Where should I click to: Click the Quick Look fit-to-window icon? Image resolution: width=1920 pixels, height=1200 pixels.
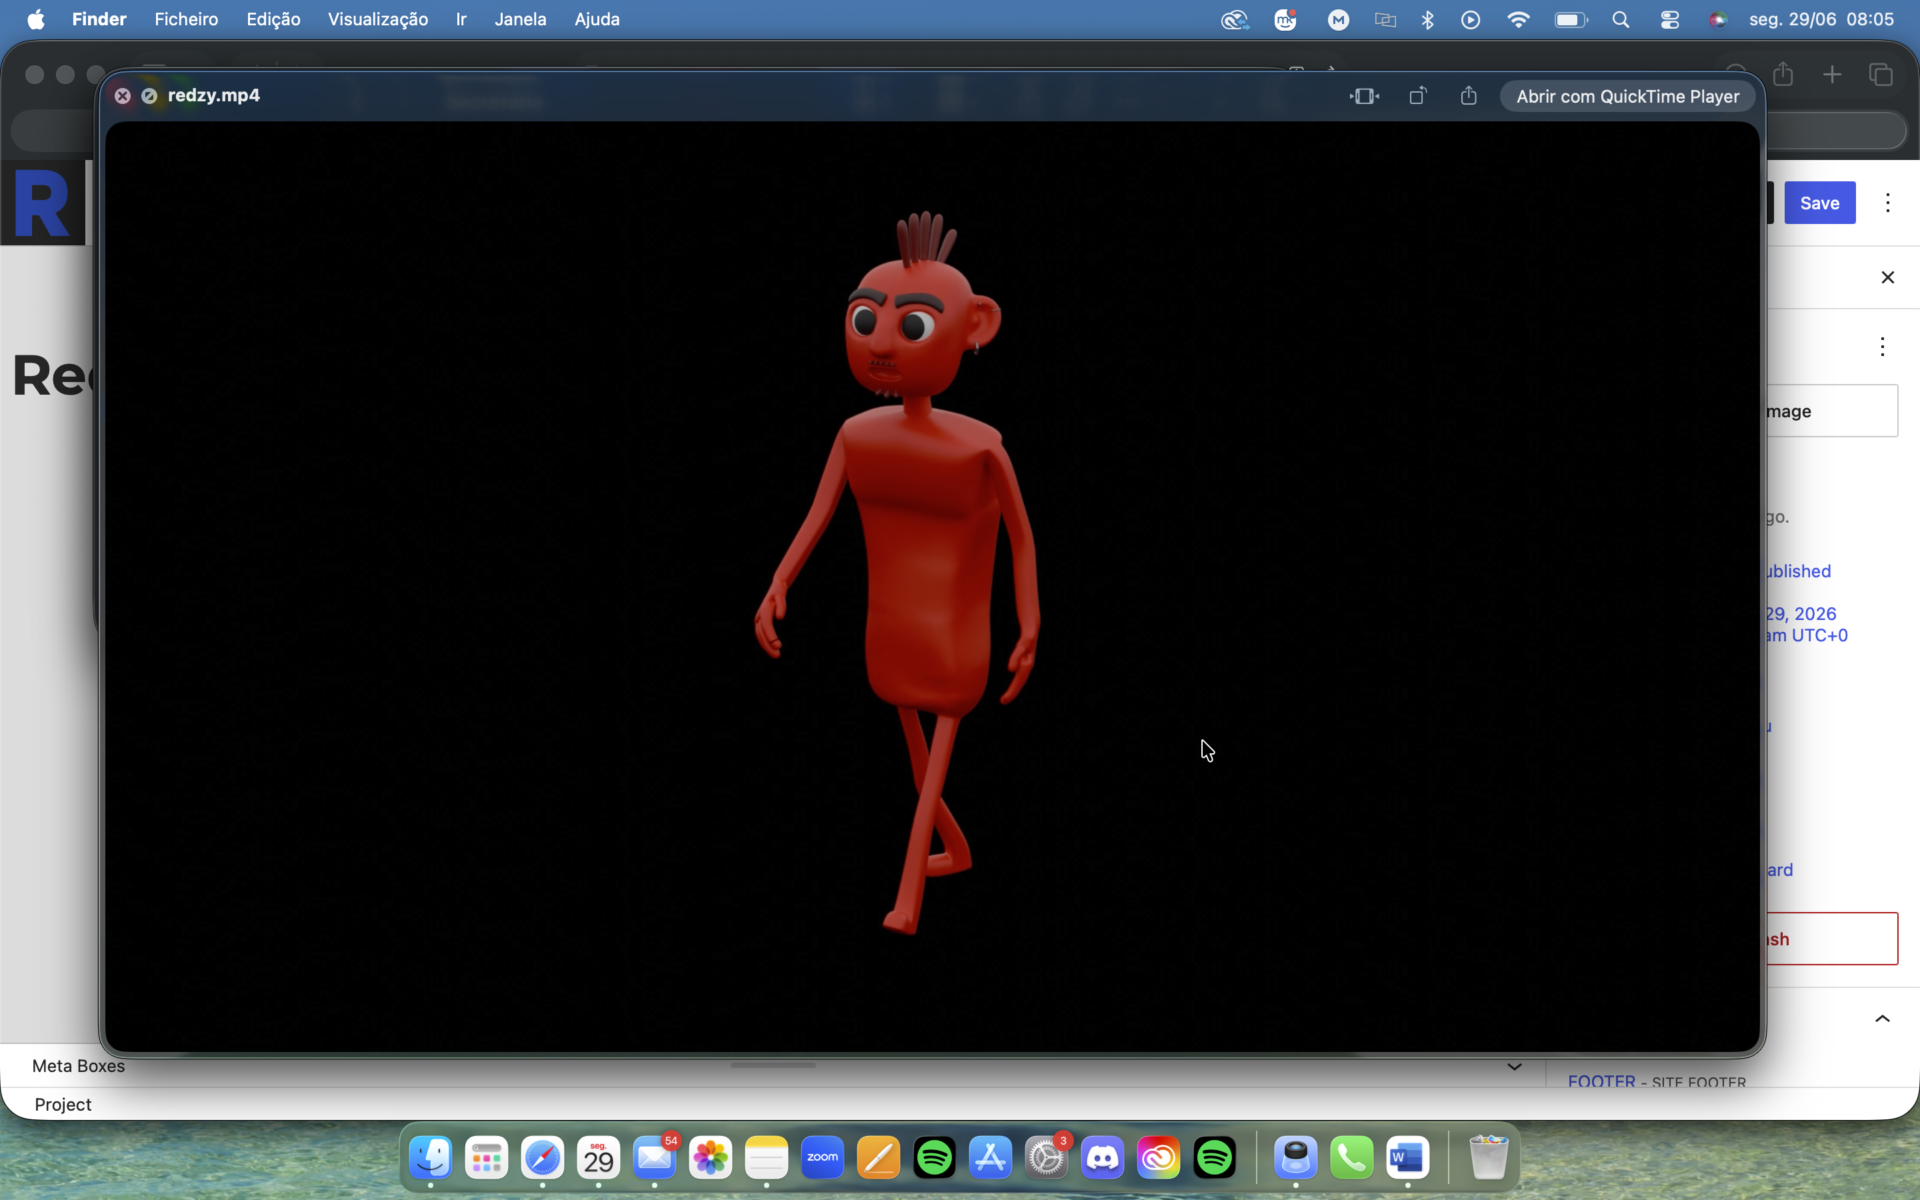(1364, 96)
